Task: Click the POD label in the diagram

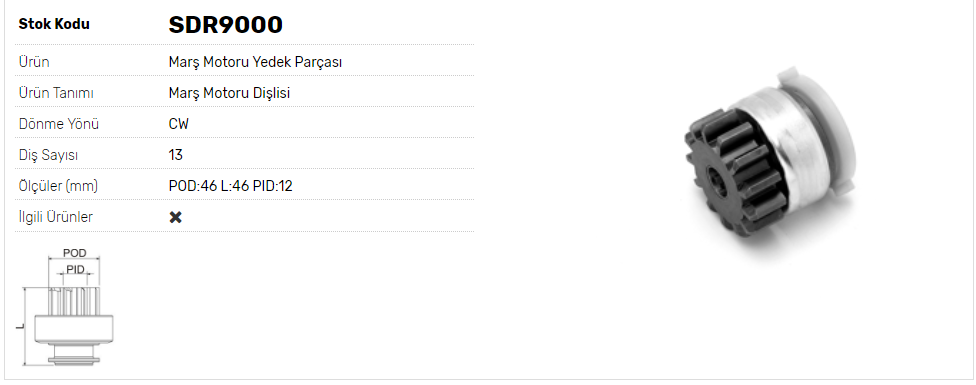Action: [x=74, y=253]
